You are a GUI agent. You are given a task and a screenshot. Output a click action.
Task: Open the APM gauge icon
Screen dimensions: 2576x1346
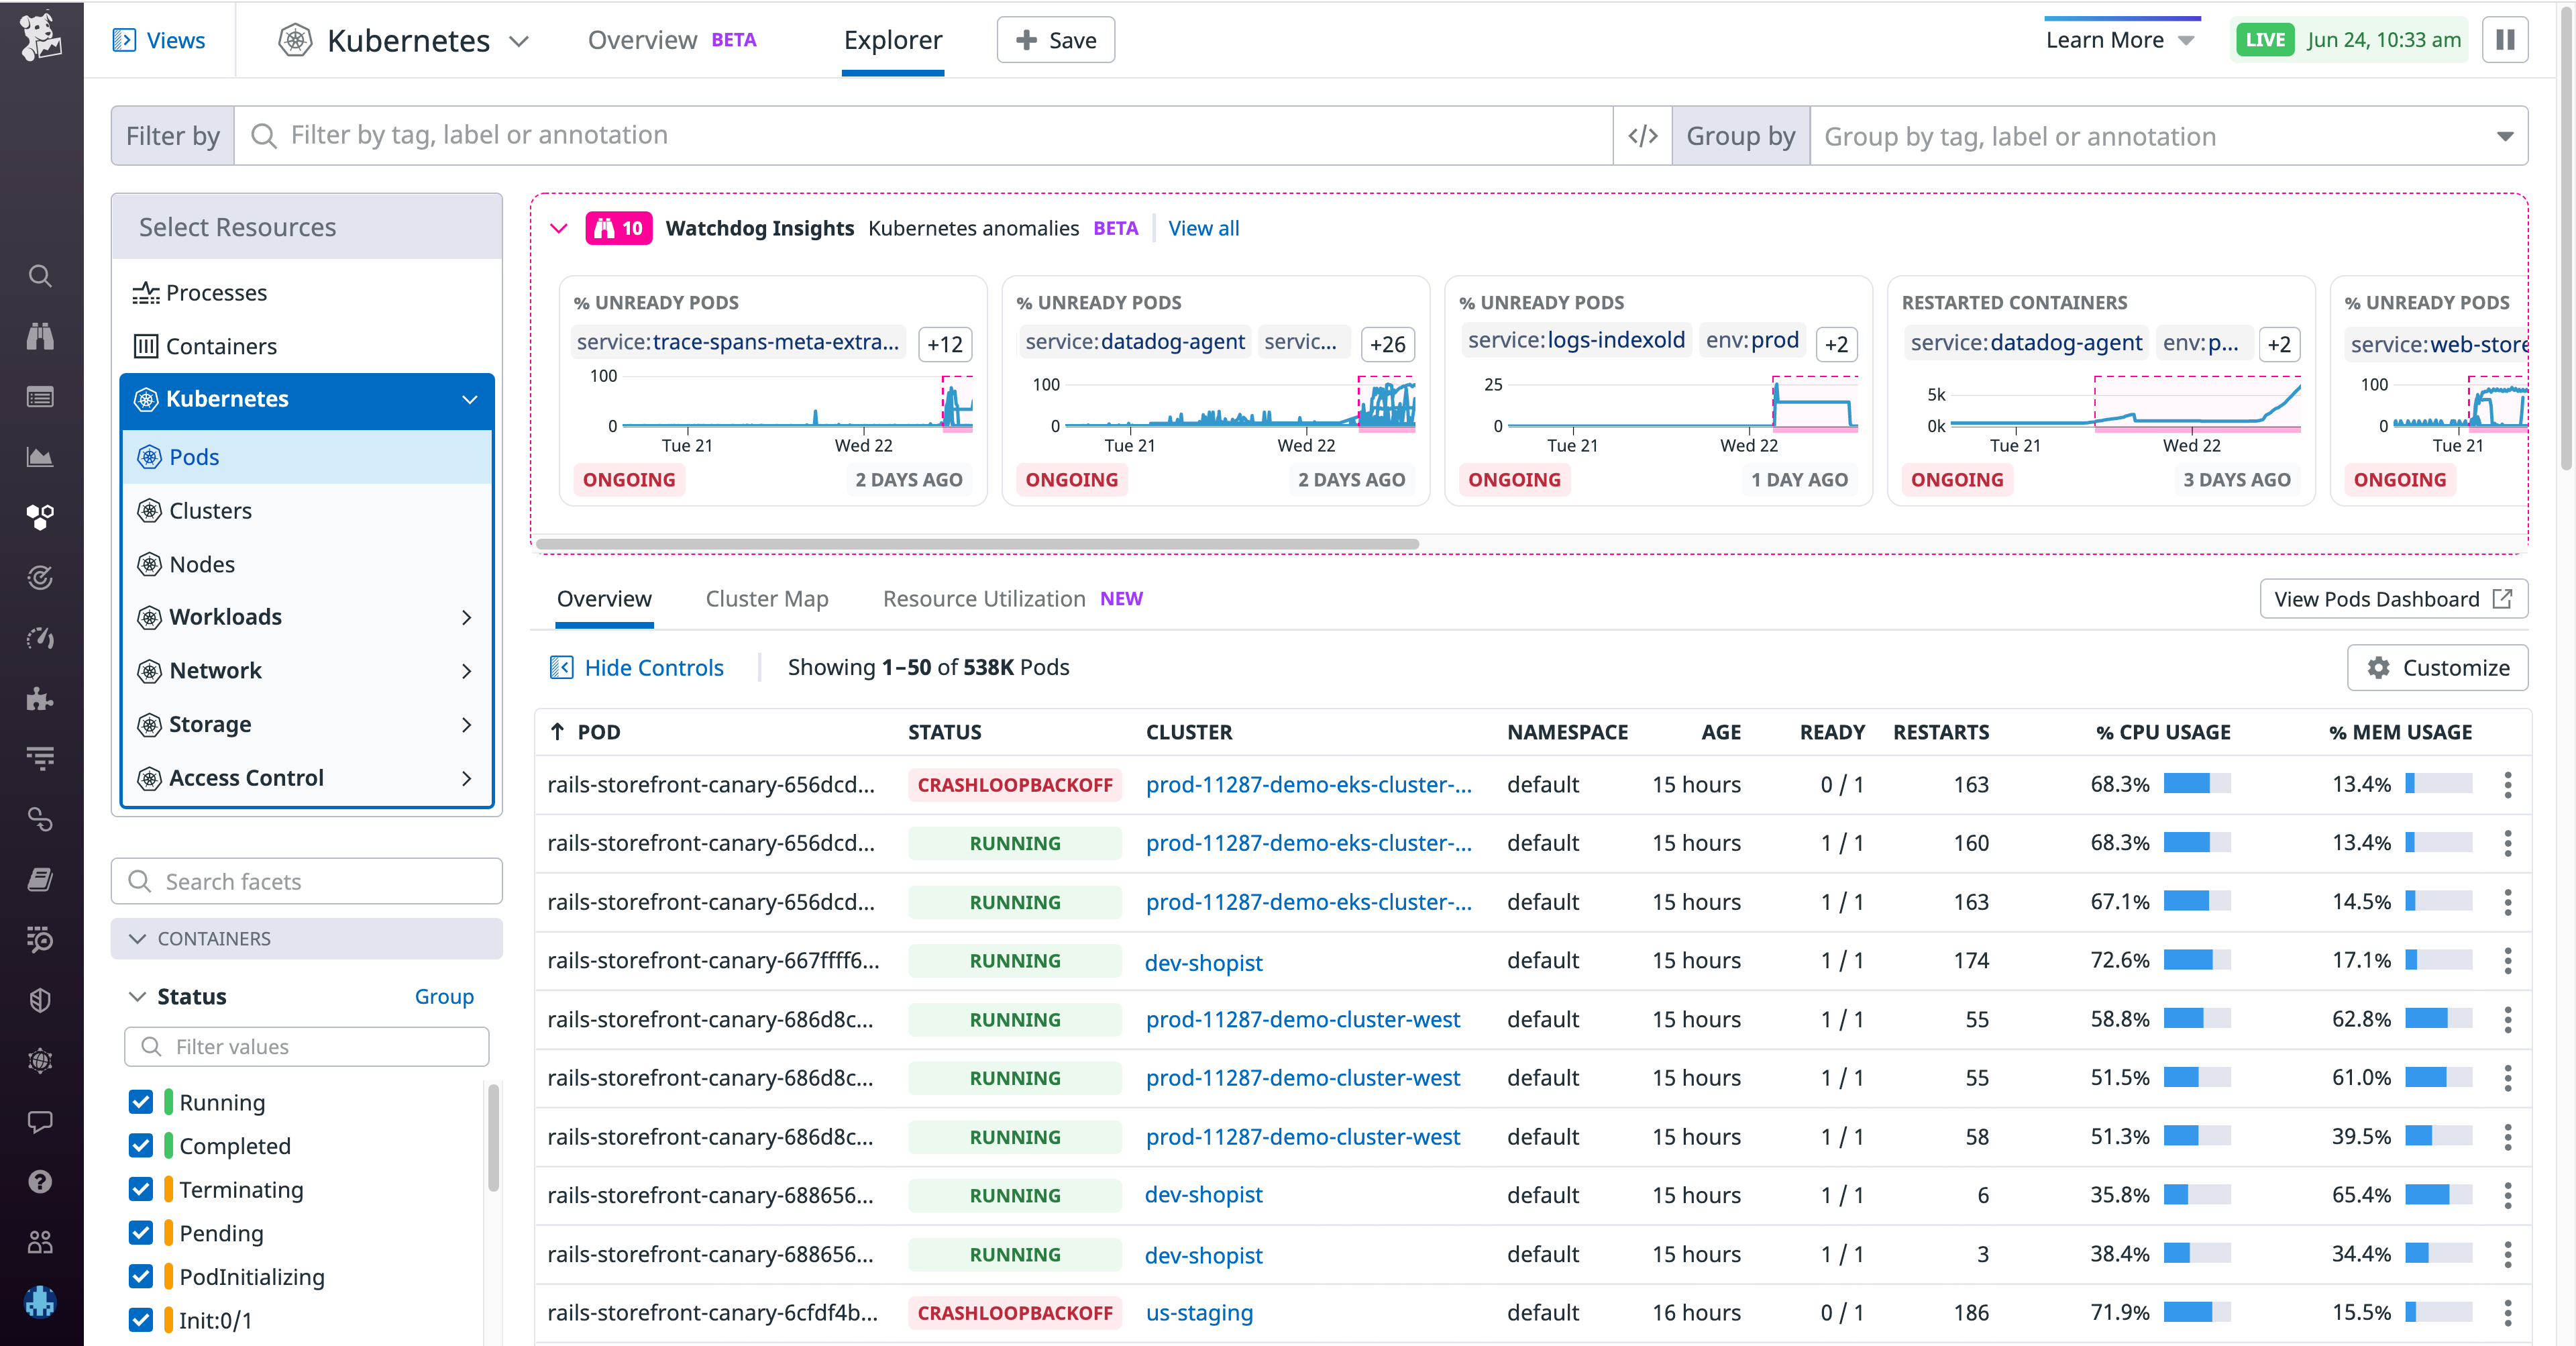tap(40, 637)
